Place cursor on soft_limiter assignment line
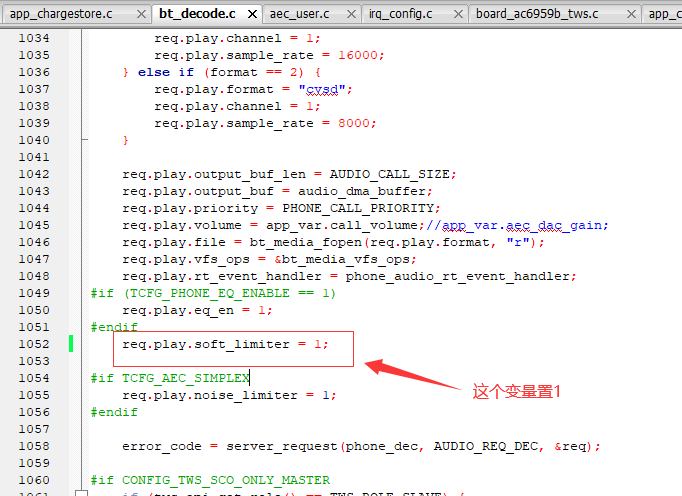The image size is (682, 496). (225, 344)
